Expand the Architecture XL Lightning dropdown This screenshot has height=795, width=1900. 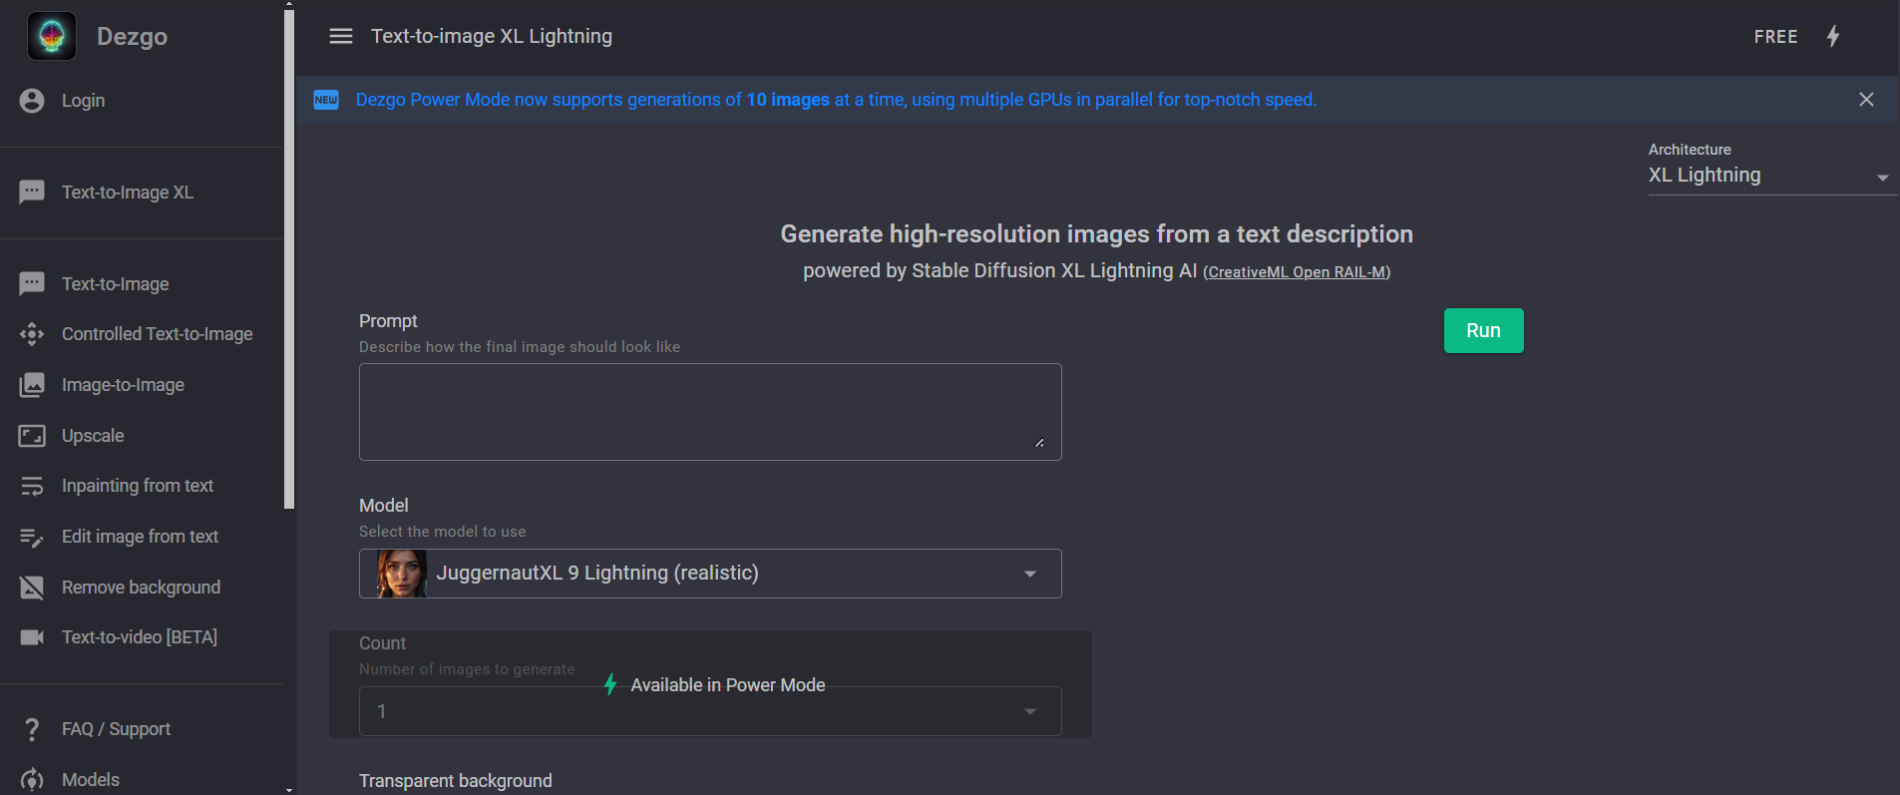[x=1770, y=175]
